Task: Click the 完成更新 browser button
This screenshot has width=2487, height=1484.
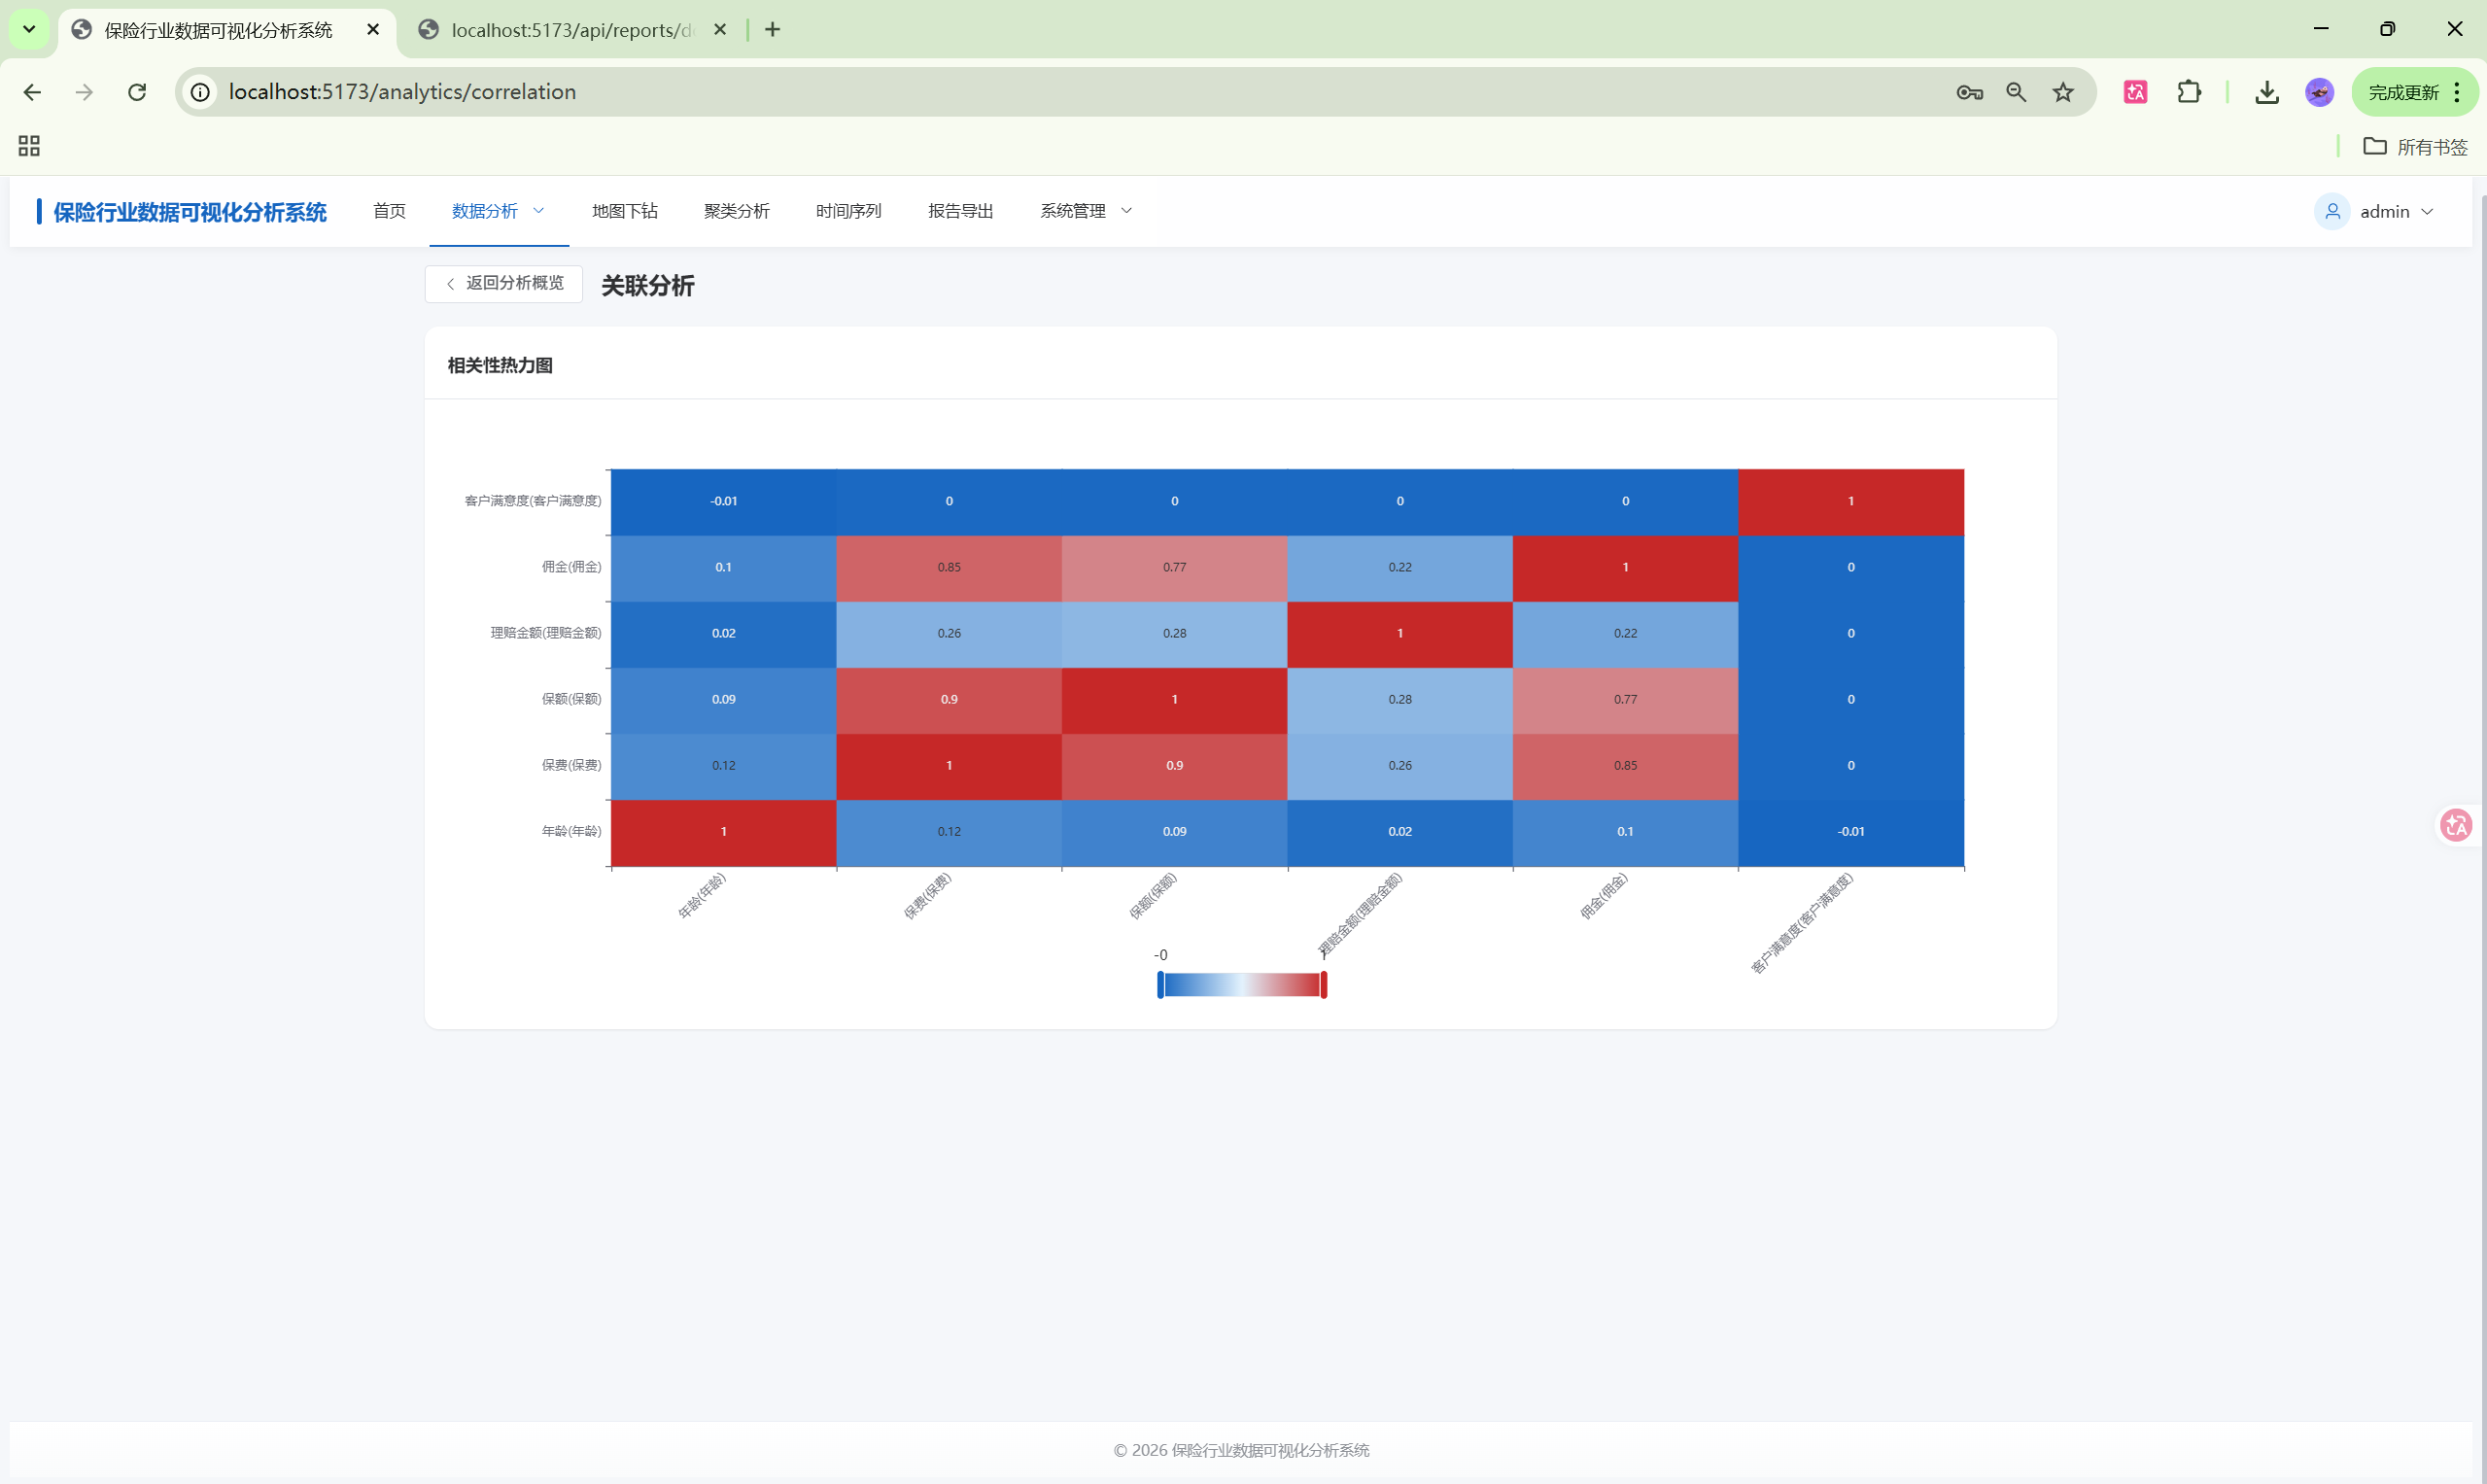Action: pos(2403,92)
